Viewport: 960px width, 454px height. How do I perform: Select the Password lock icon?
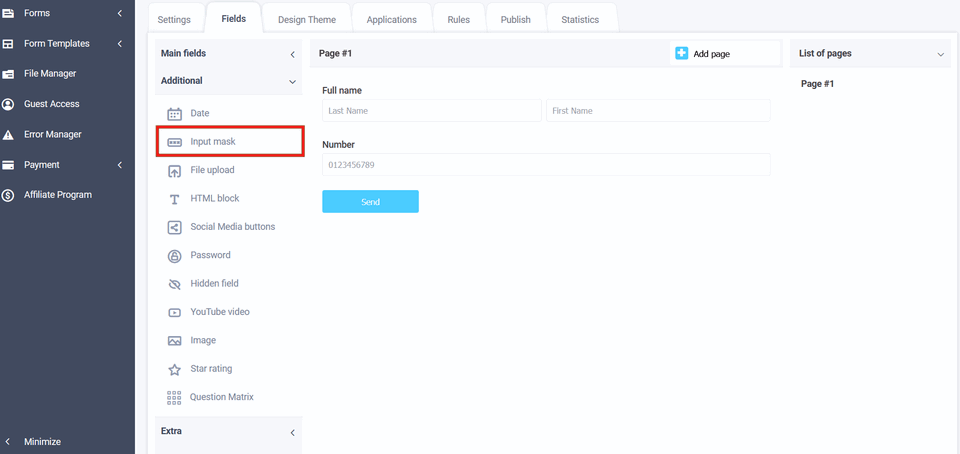point(174,256)
